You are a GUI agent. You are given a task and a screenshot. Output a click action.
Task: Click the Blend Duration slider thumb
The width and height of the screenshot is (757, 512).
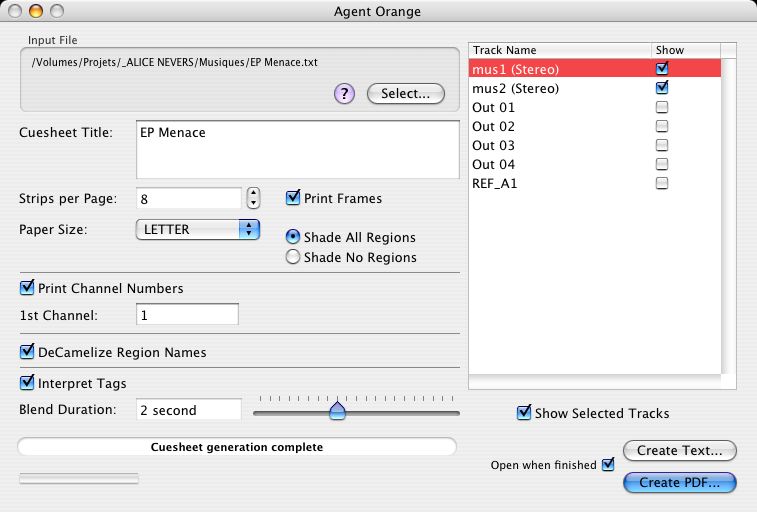[x=338, y=410]
